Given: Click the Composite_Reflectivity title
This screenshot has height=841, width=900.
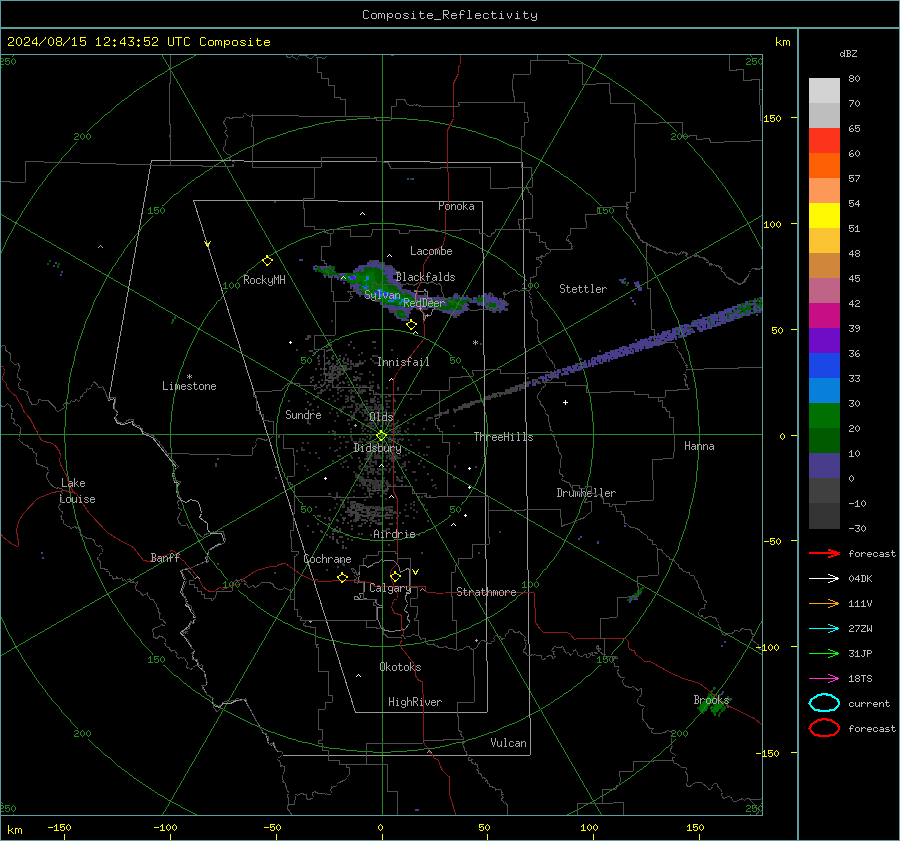Looking at the screenshot, I should [450, 15].
